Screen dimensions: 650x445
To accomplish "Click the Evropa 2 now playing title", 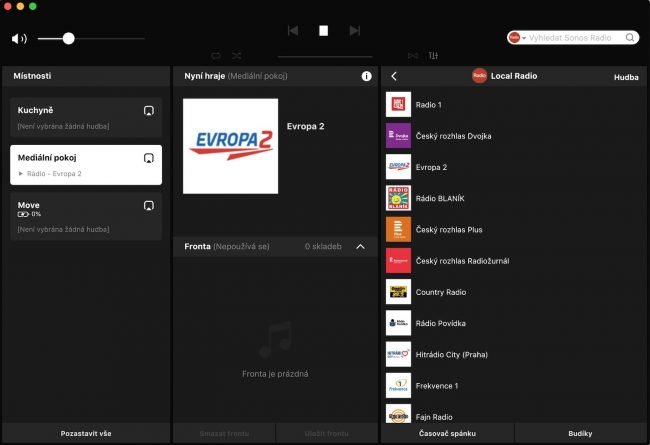I will [306, 126].
